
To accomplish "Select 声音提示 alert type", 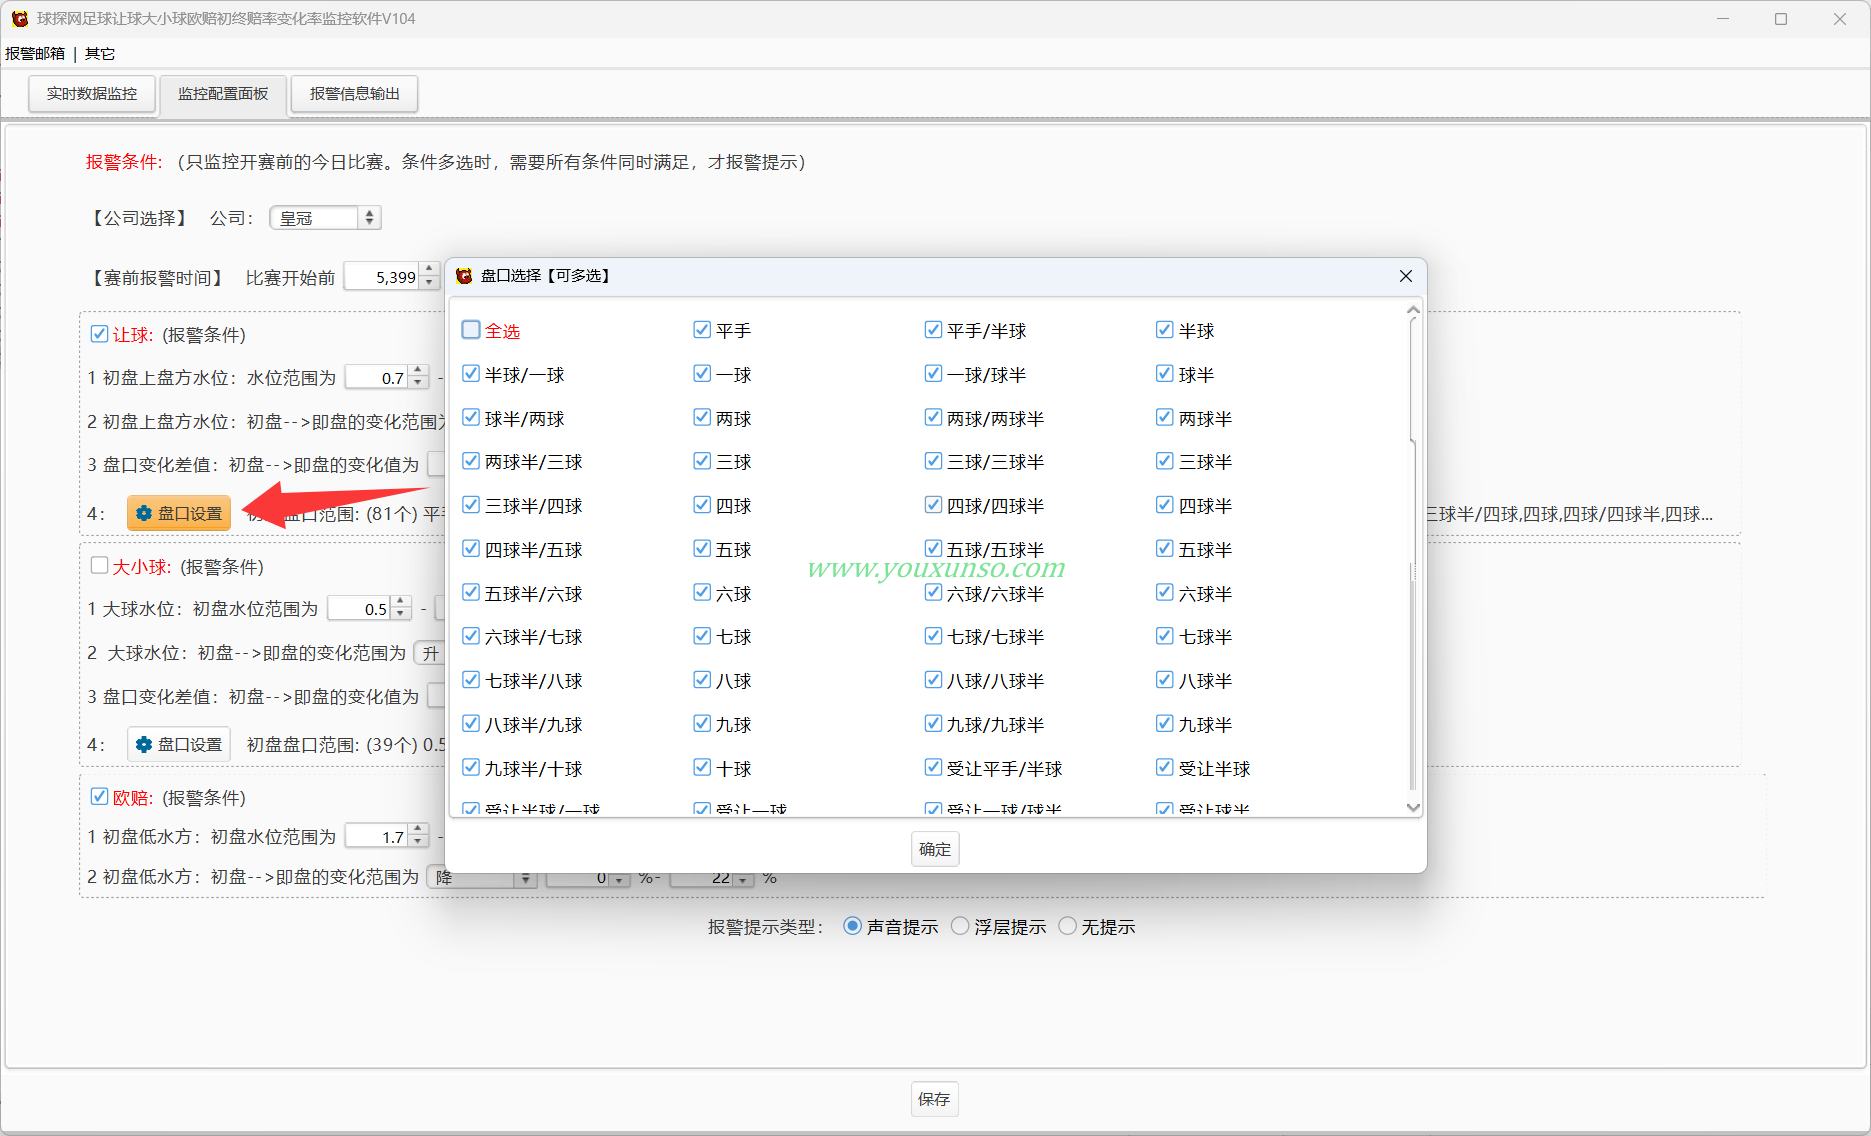I will [x=852, y=926].
